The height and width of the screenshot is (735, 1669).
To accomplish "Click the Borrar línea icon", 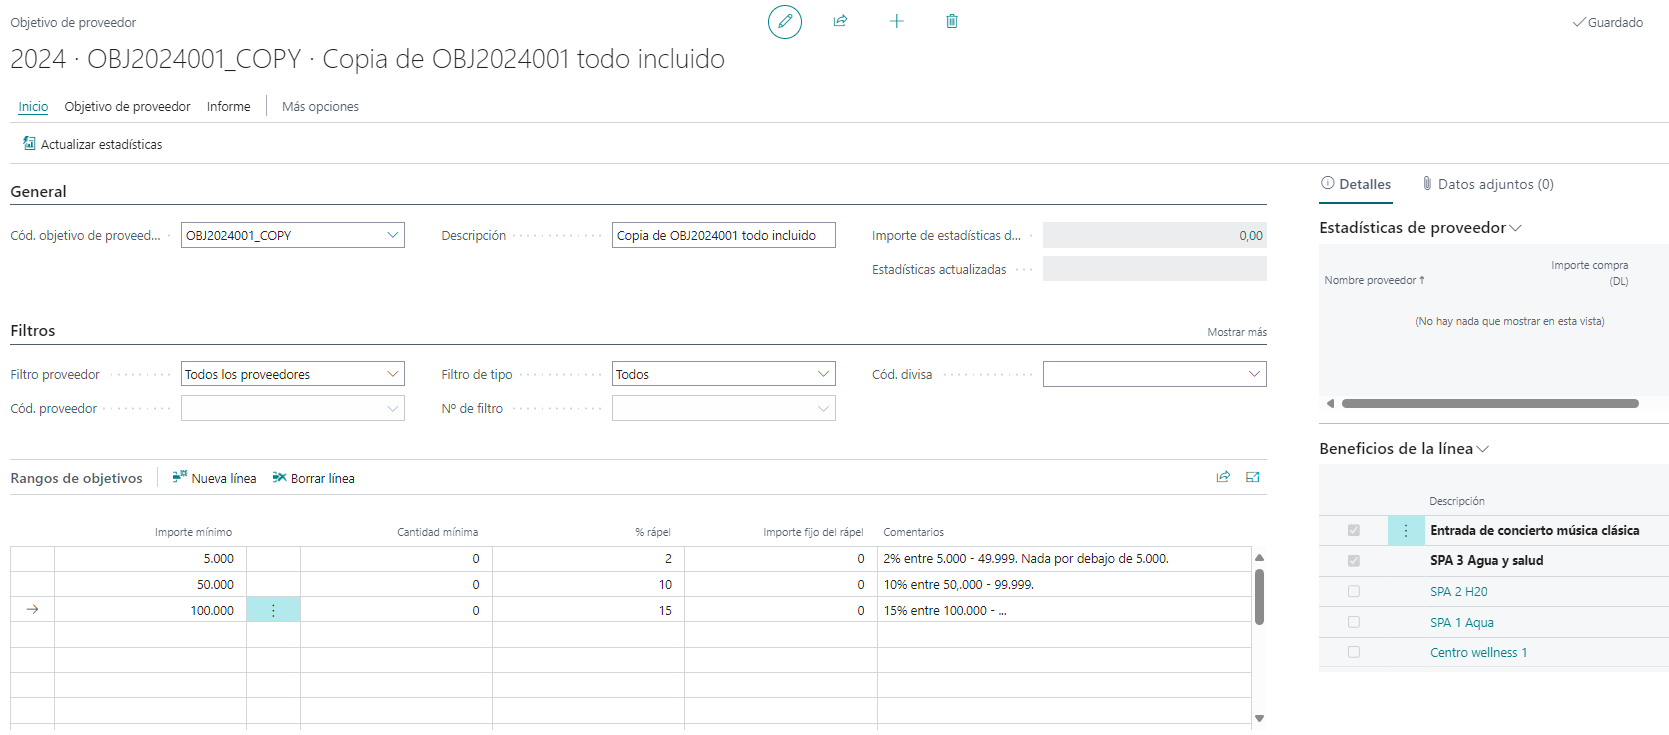I will point(280,478).
